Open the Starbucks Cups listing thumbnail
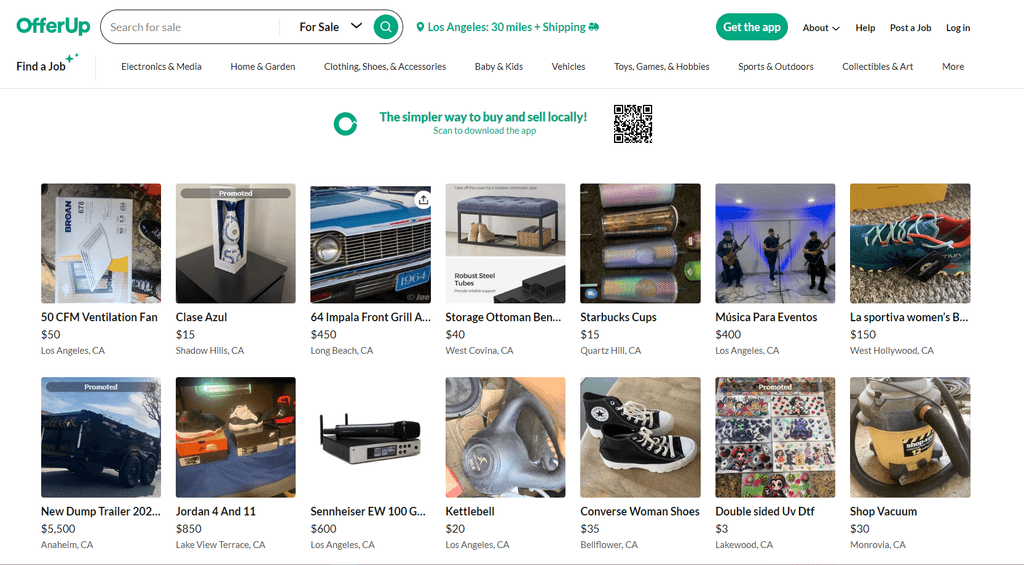Screen dimensions: 1024x565 point(640,243)
